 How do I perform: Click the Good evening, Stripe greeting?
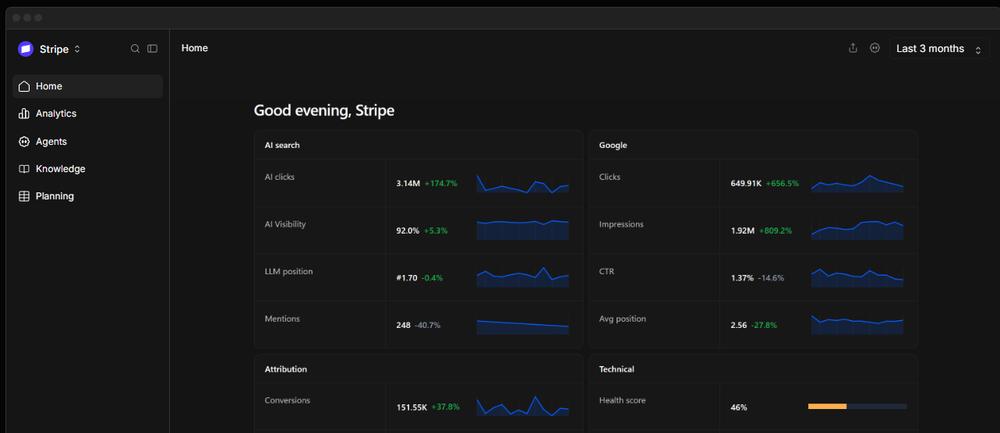[x=324, y=110]
